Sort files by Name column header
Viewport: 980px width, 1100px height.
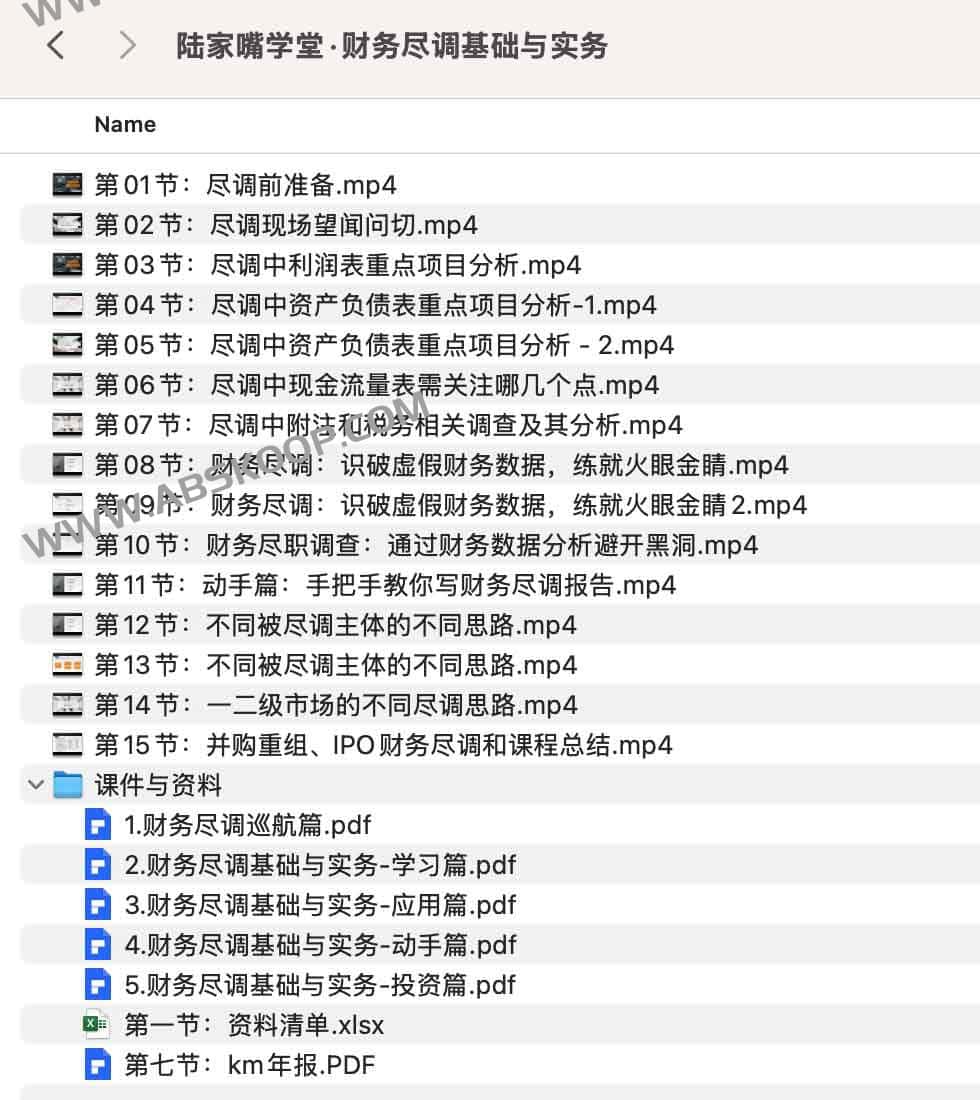125,124
